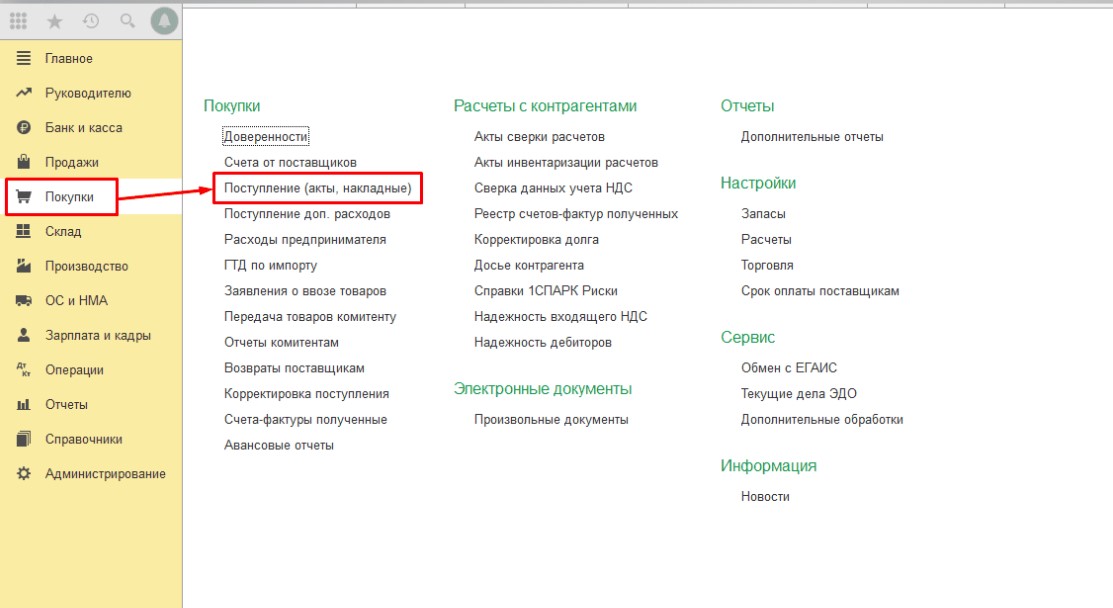Viewport: 1113px width, 608px height.
Task: Switch to the Склад section
Action: (63, 232)
